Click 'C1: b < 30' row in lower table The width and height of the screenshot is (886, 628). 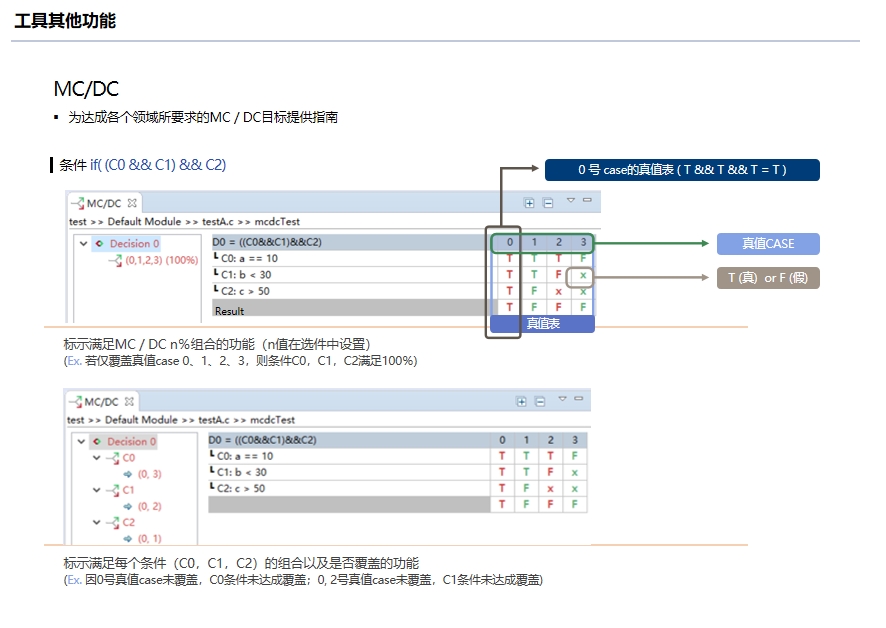(397, 473)
